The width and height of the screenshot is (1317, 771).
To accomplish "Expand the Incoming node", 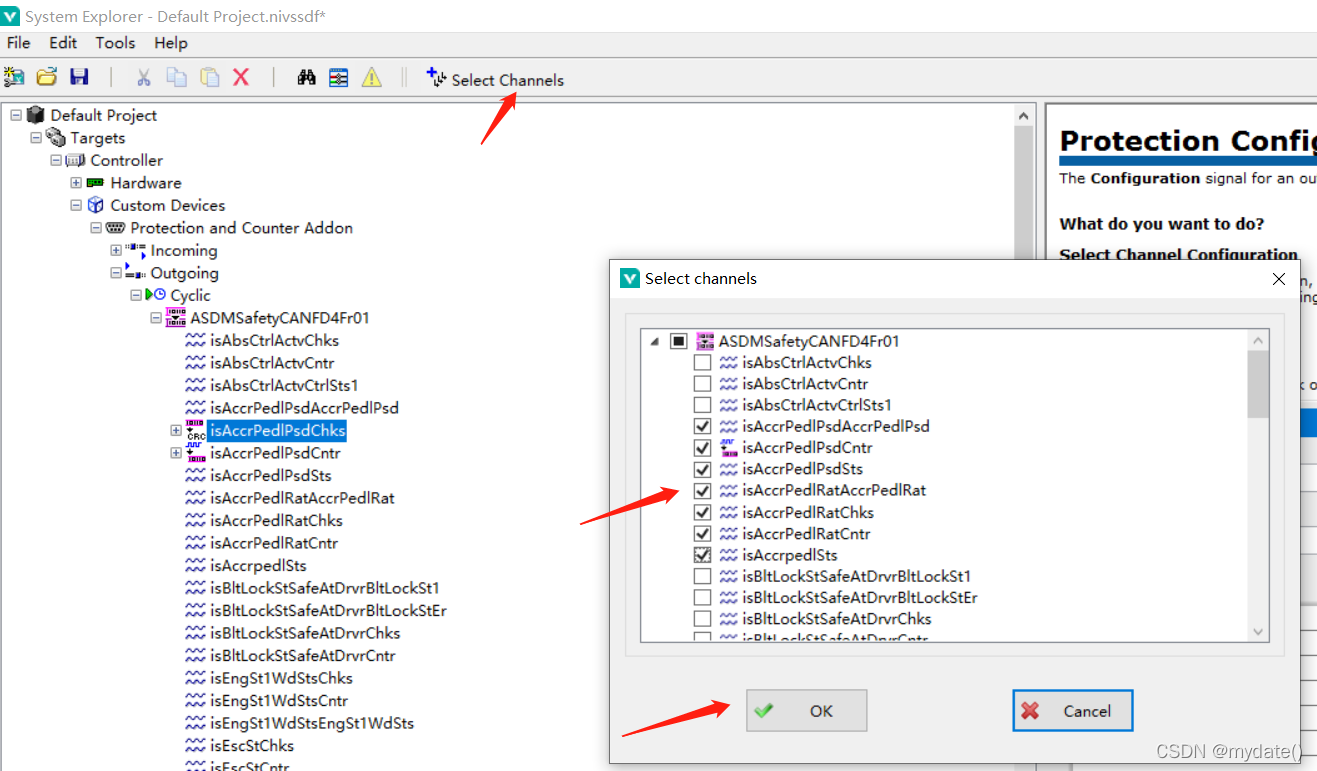I will tap(116, 250).
